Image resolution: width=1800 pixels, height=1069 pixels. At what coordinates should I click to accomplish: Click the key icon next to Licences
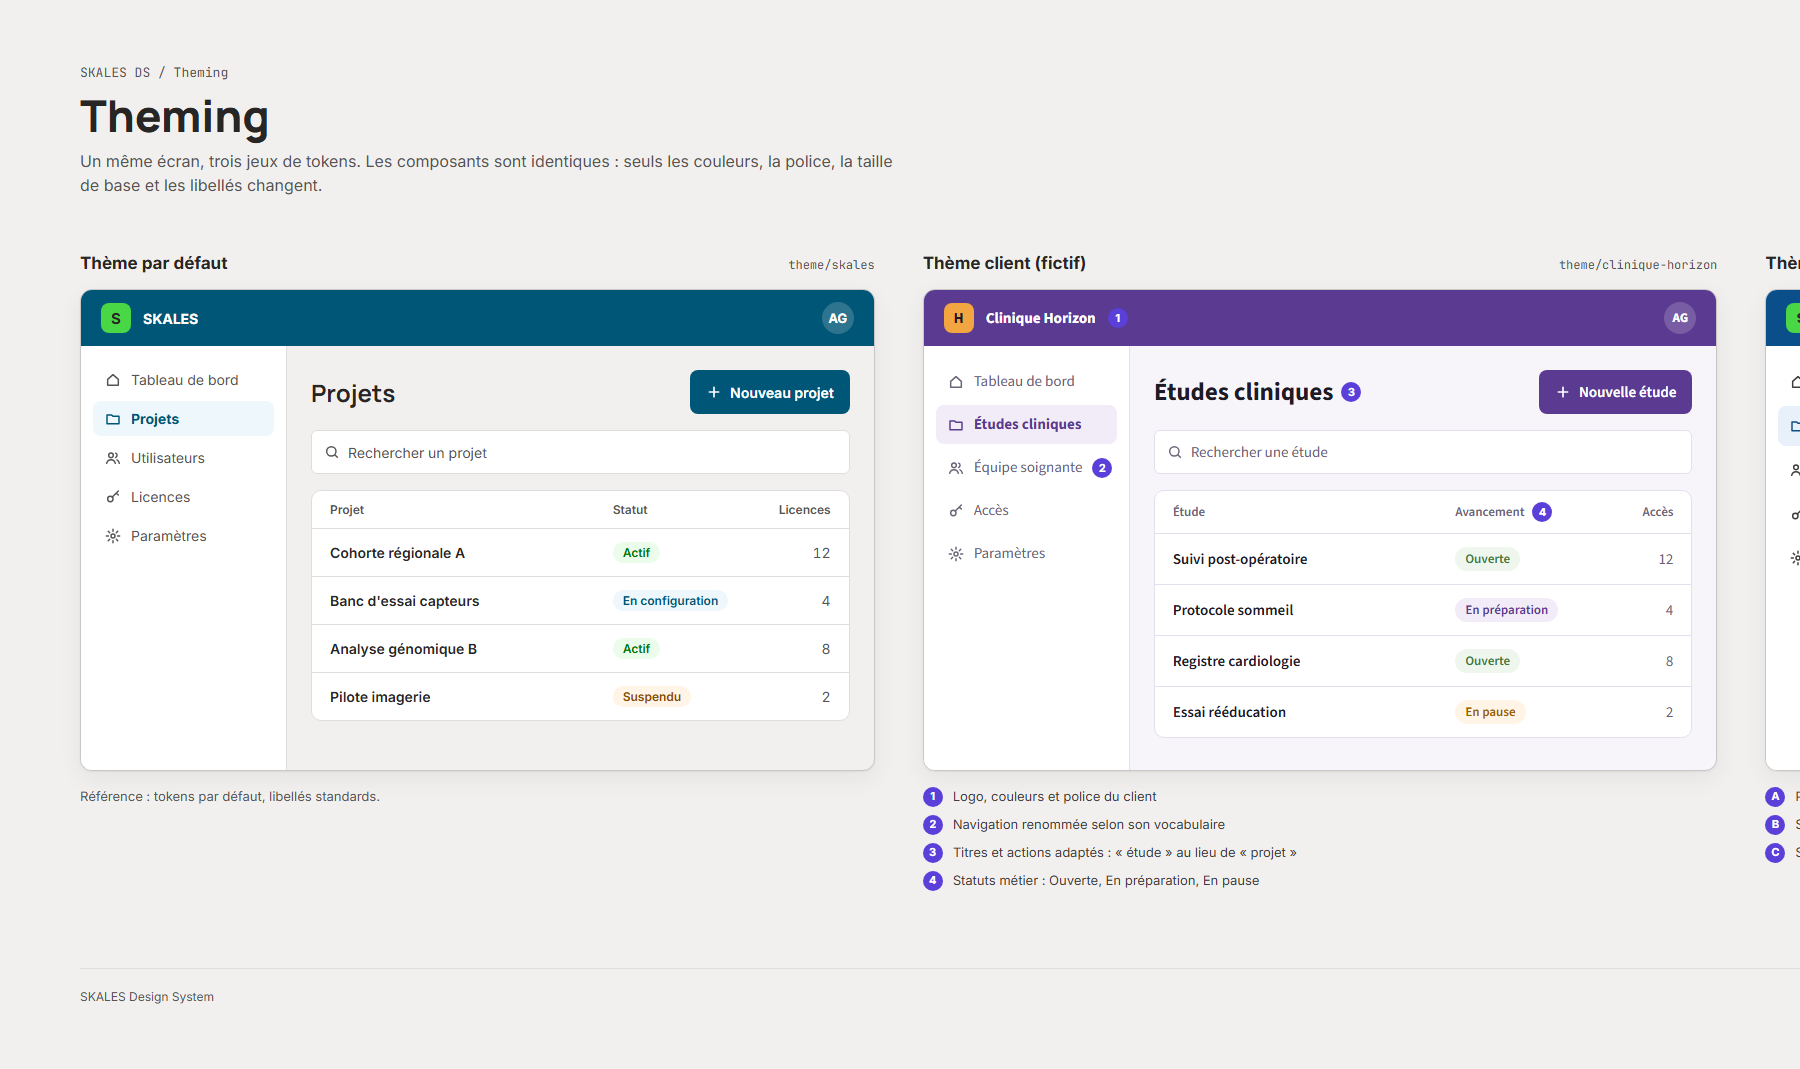click(x=113, y=497)
